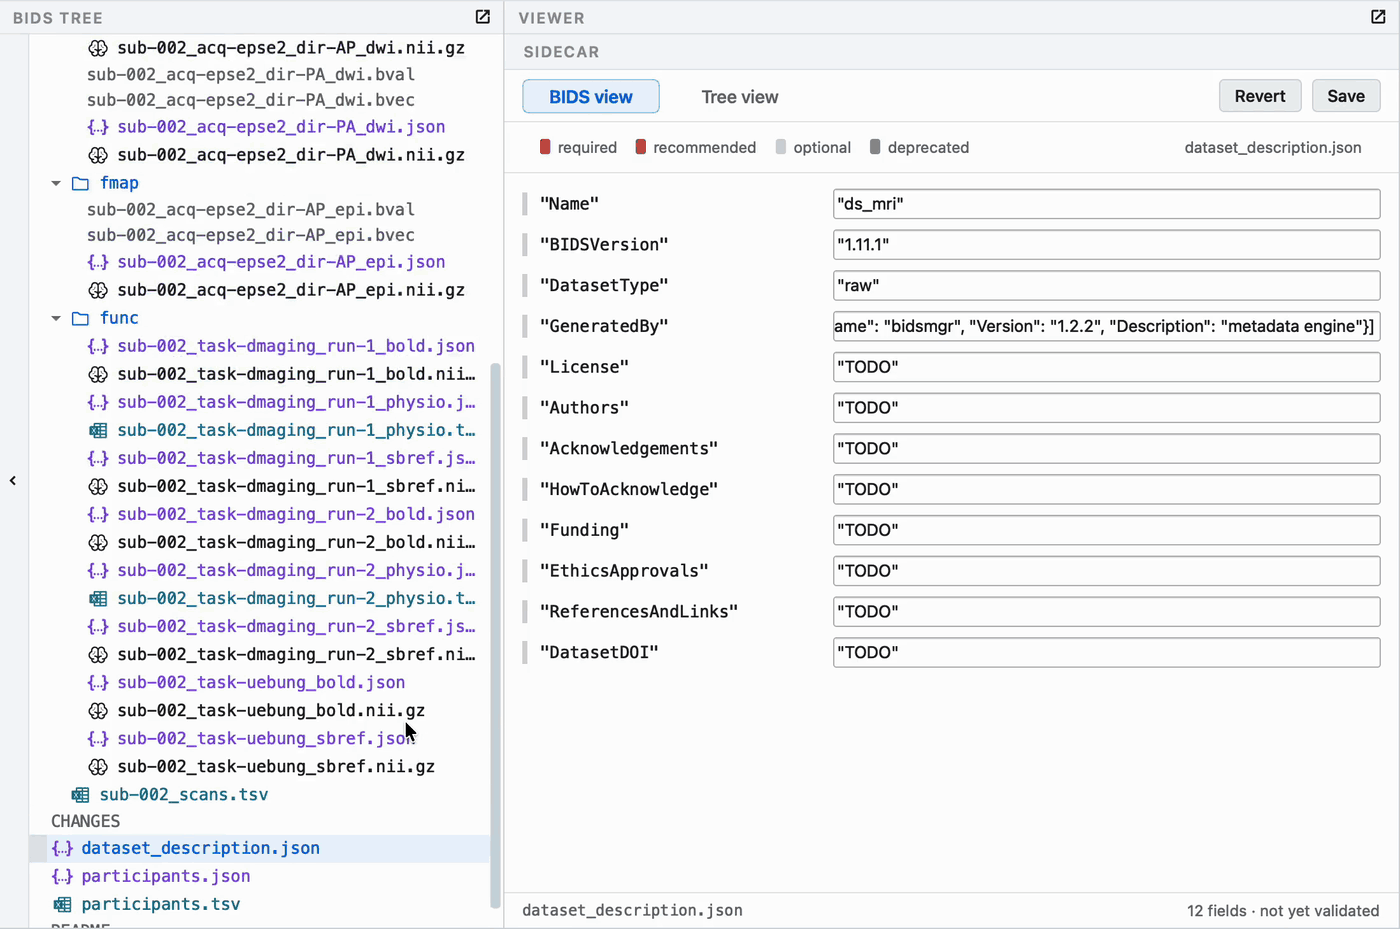
Task: Click JSON icon of dataset_description.json
Action: pyautogui.click(x=62, y=848)
